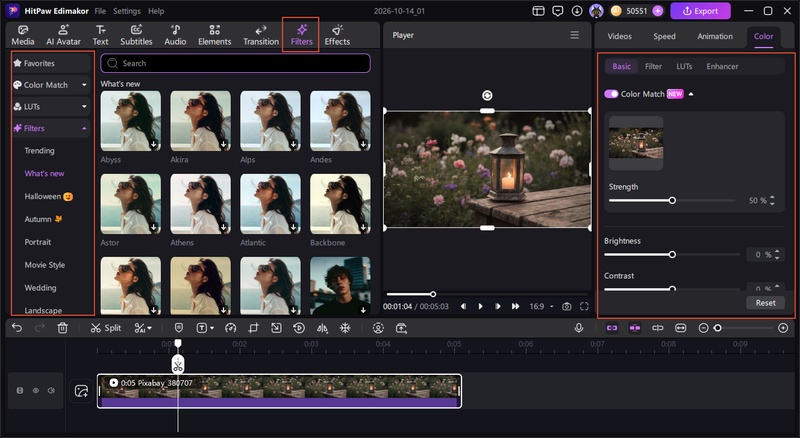Image resolution: width=800 pixels, height=438 pixels.
Task: Collapse the Filters category in sidebar
Action: [84, 128]
